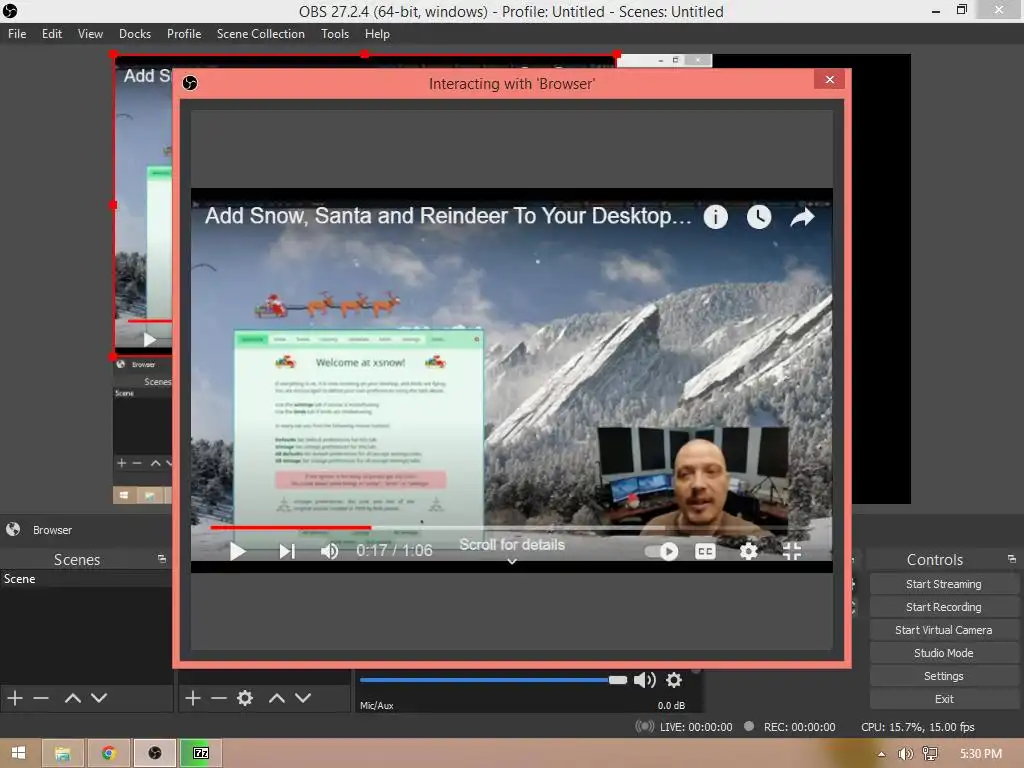Click system tray network icon
The width and height of the screenshot is (1024, 768).
coord(930,754)
